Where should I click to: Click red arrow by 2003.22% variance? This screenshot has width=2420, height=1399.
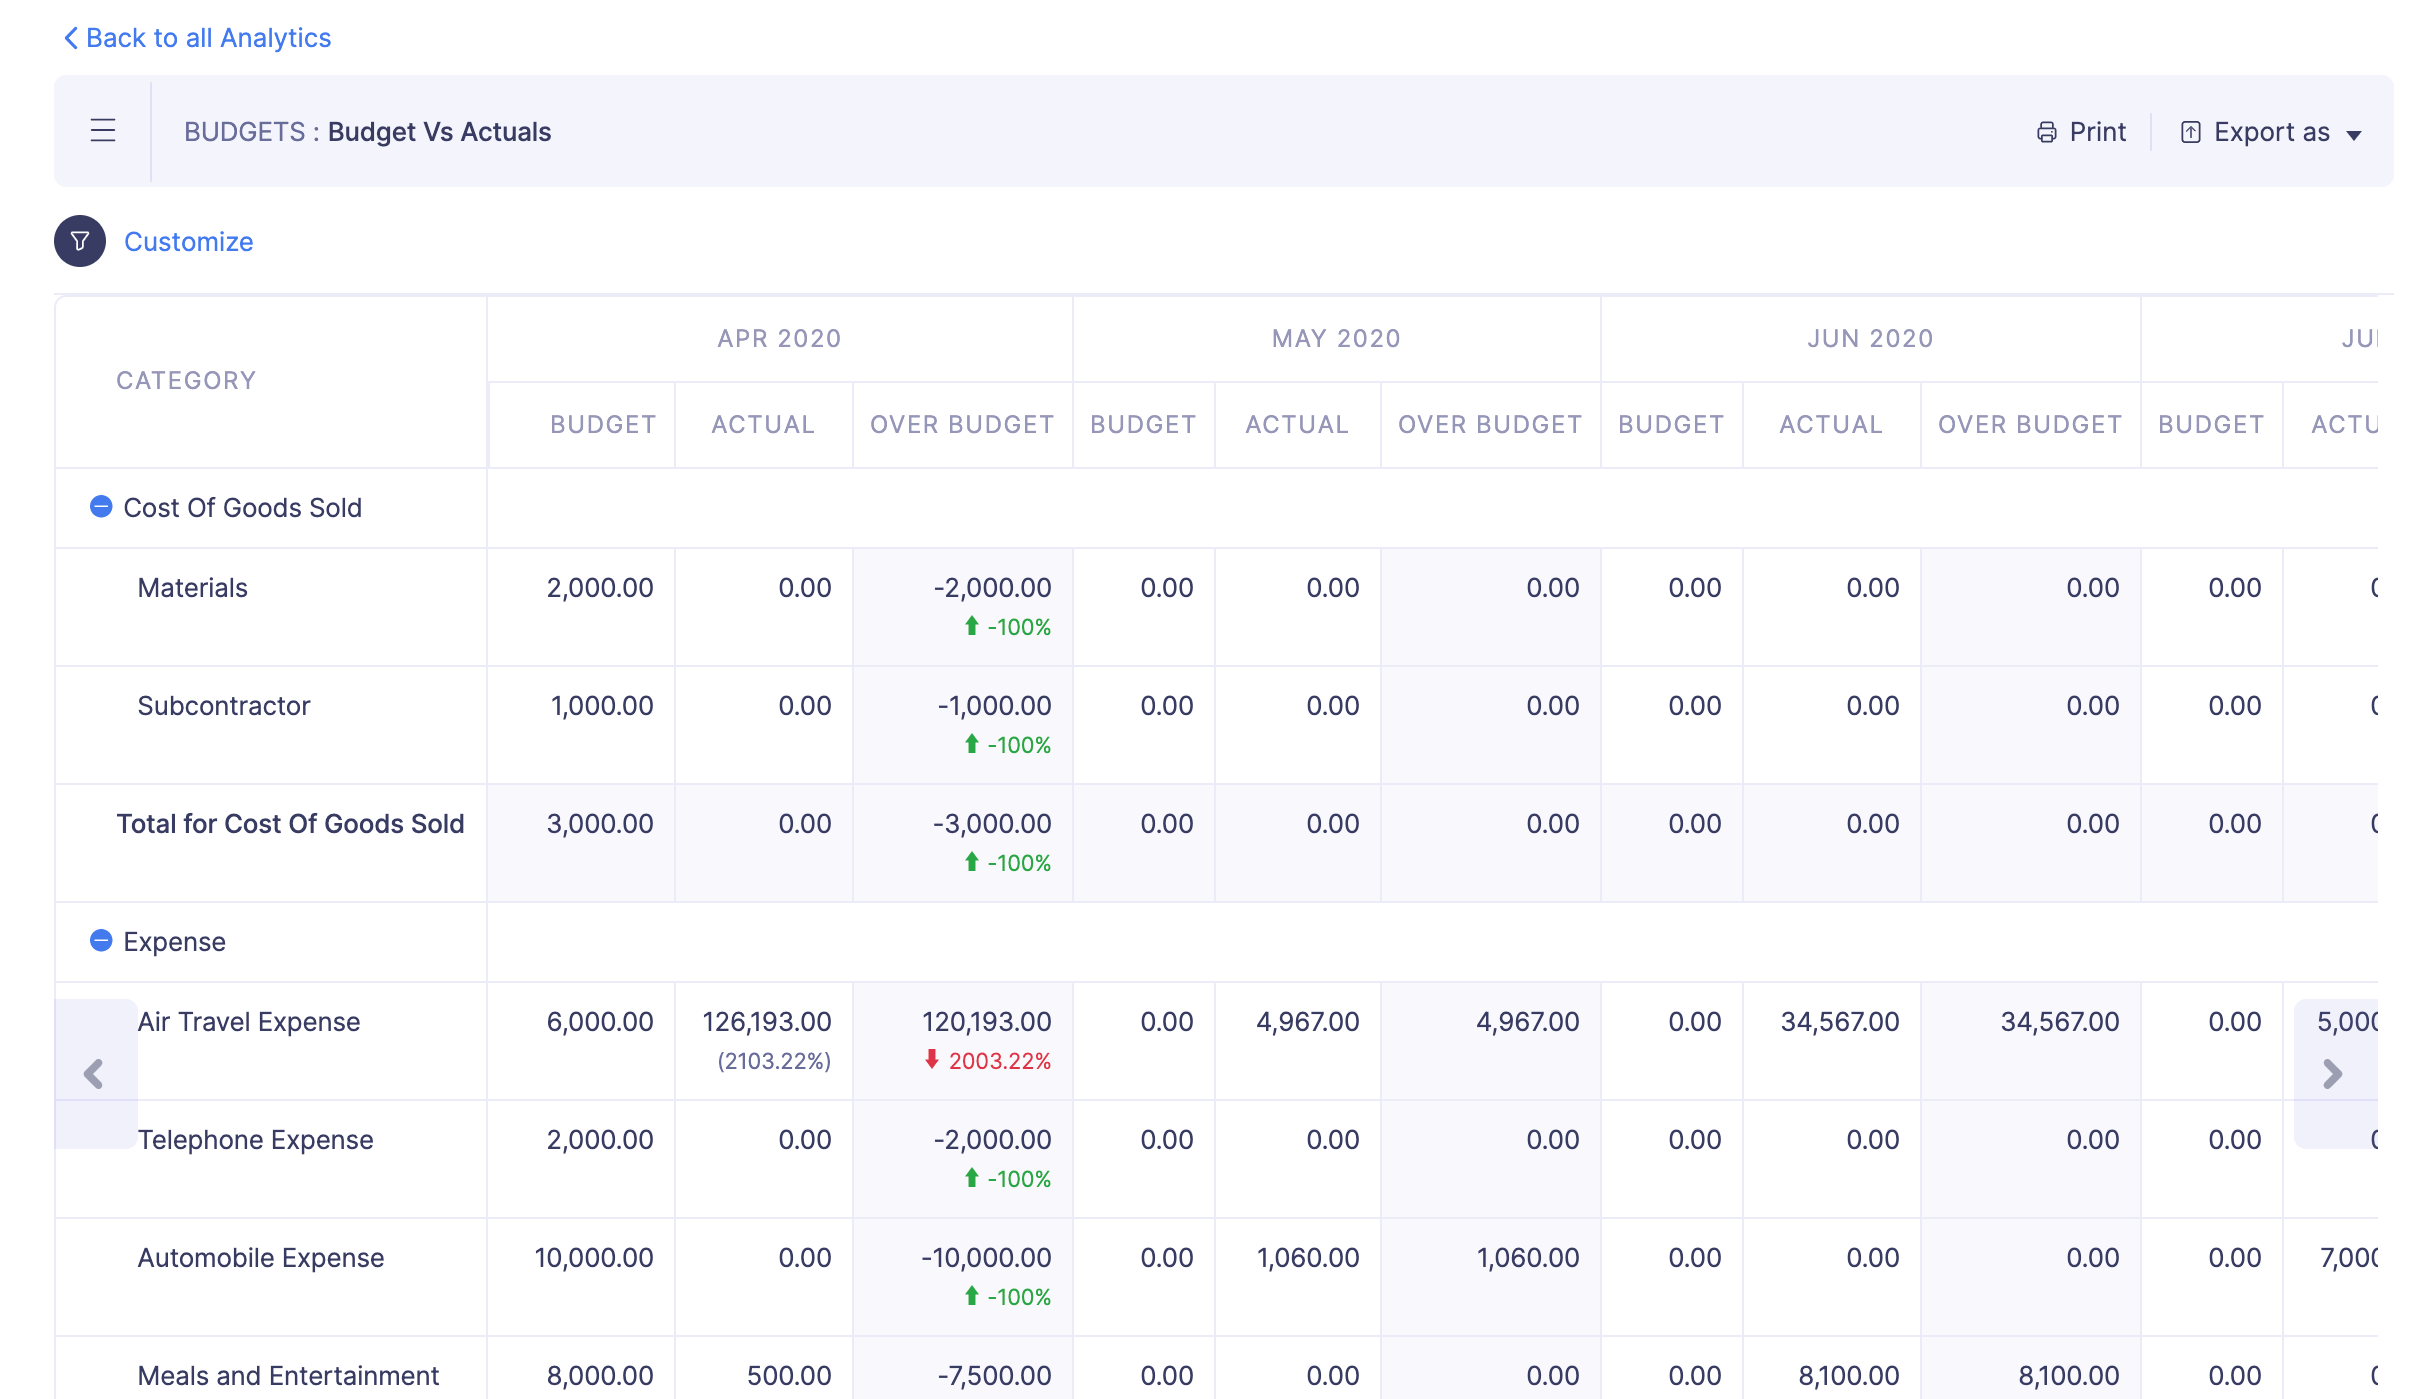point(931,1059)
